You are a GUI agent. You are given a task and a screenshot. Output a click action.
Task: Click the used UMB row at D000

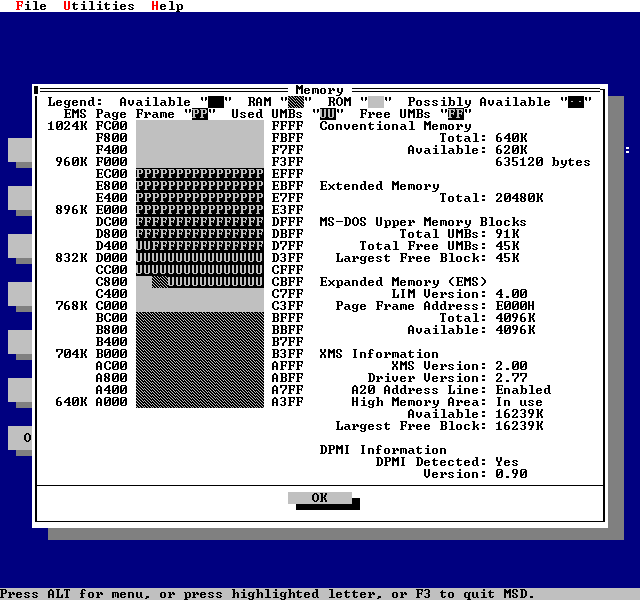click(x=200, y=258)
